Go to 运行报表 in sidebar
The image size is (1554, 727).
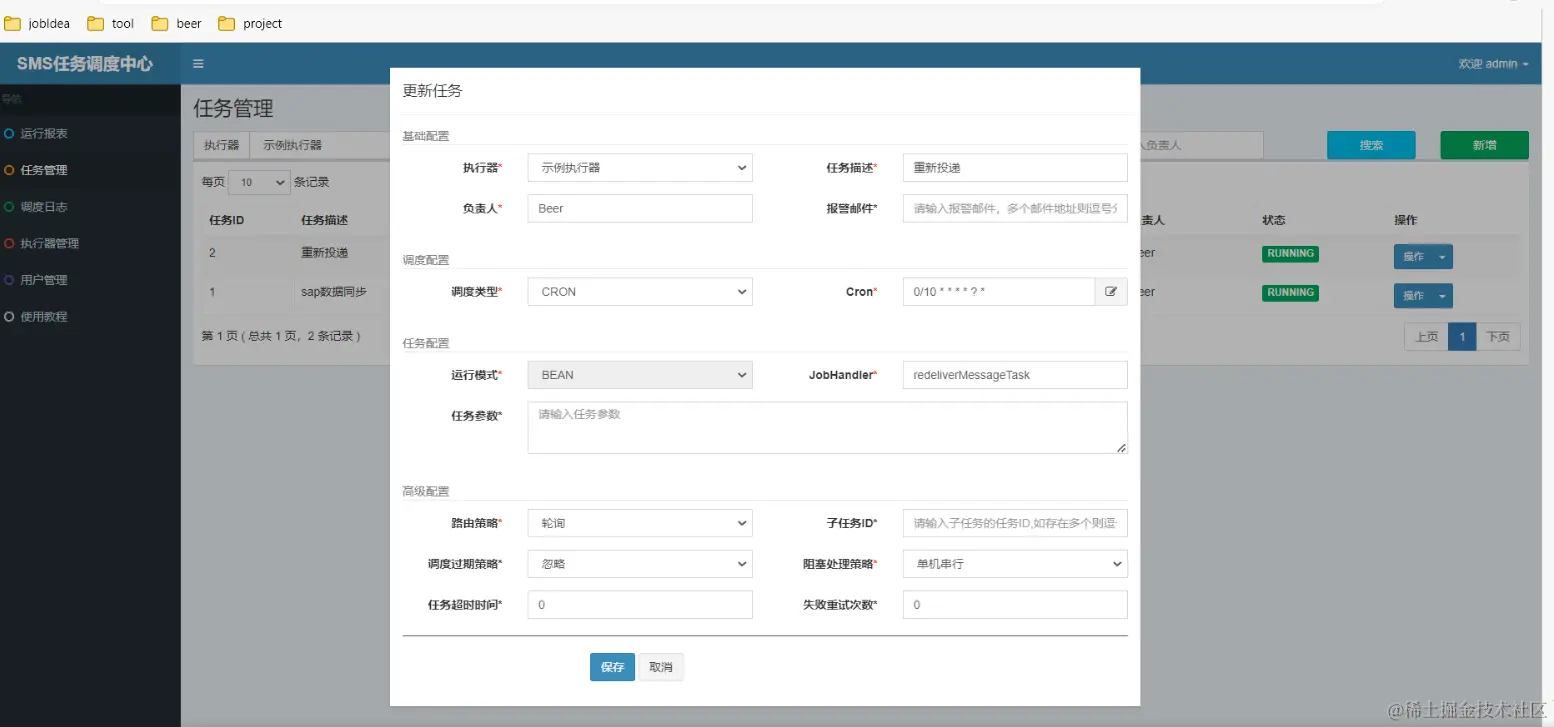(x=44, y=133)
